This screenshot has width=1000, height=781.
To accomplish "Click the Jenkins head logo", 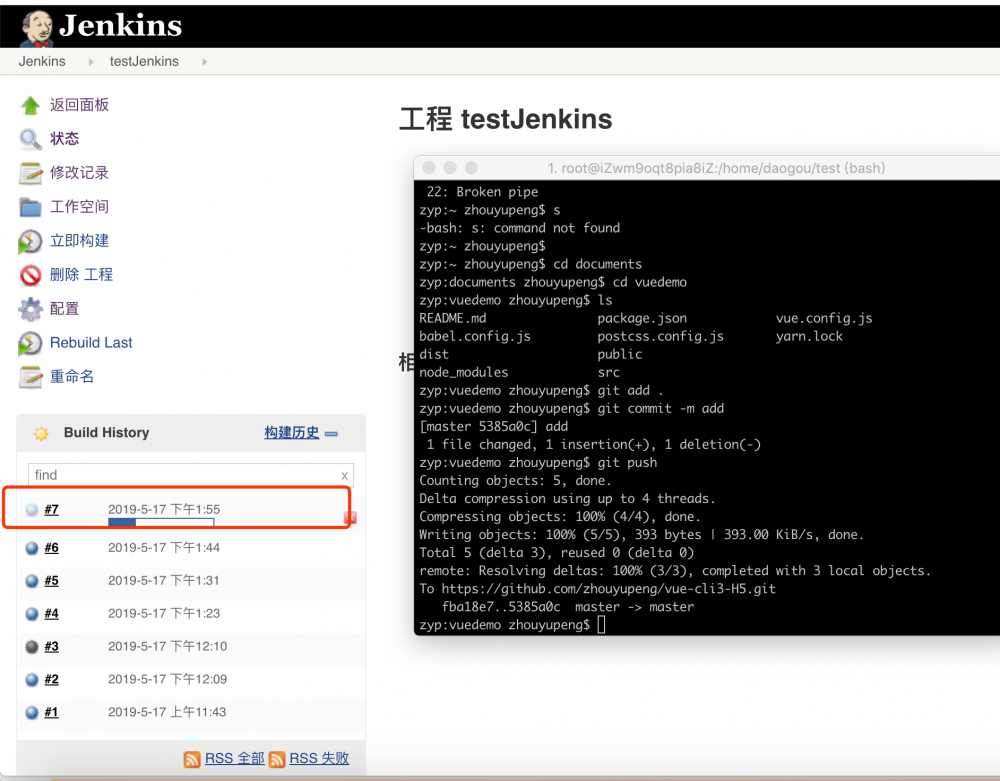I will click(x=36, y=25).
